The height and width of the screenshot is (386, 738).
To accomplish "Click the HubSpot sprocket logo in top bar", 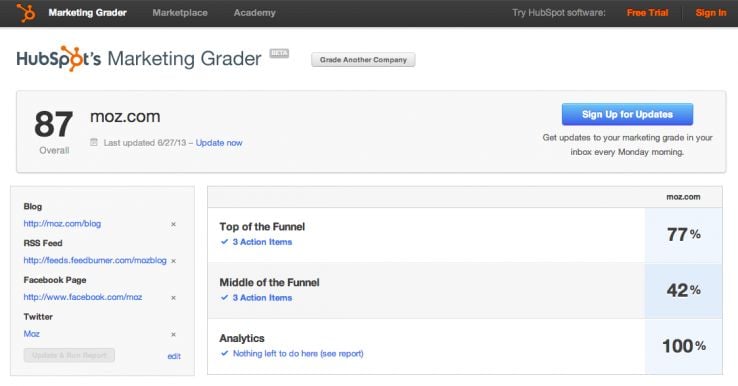I will tap(26, 13).
